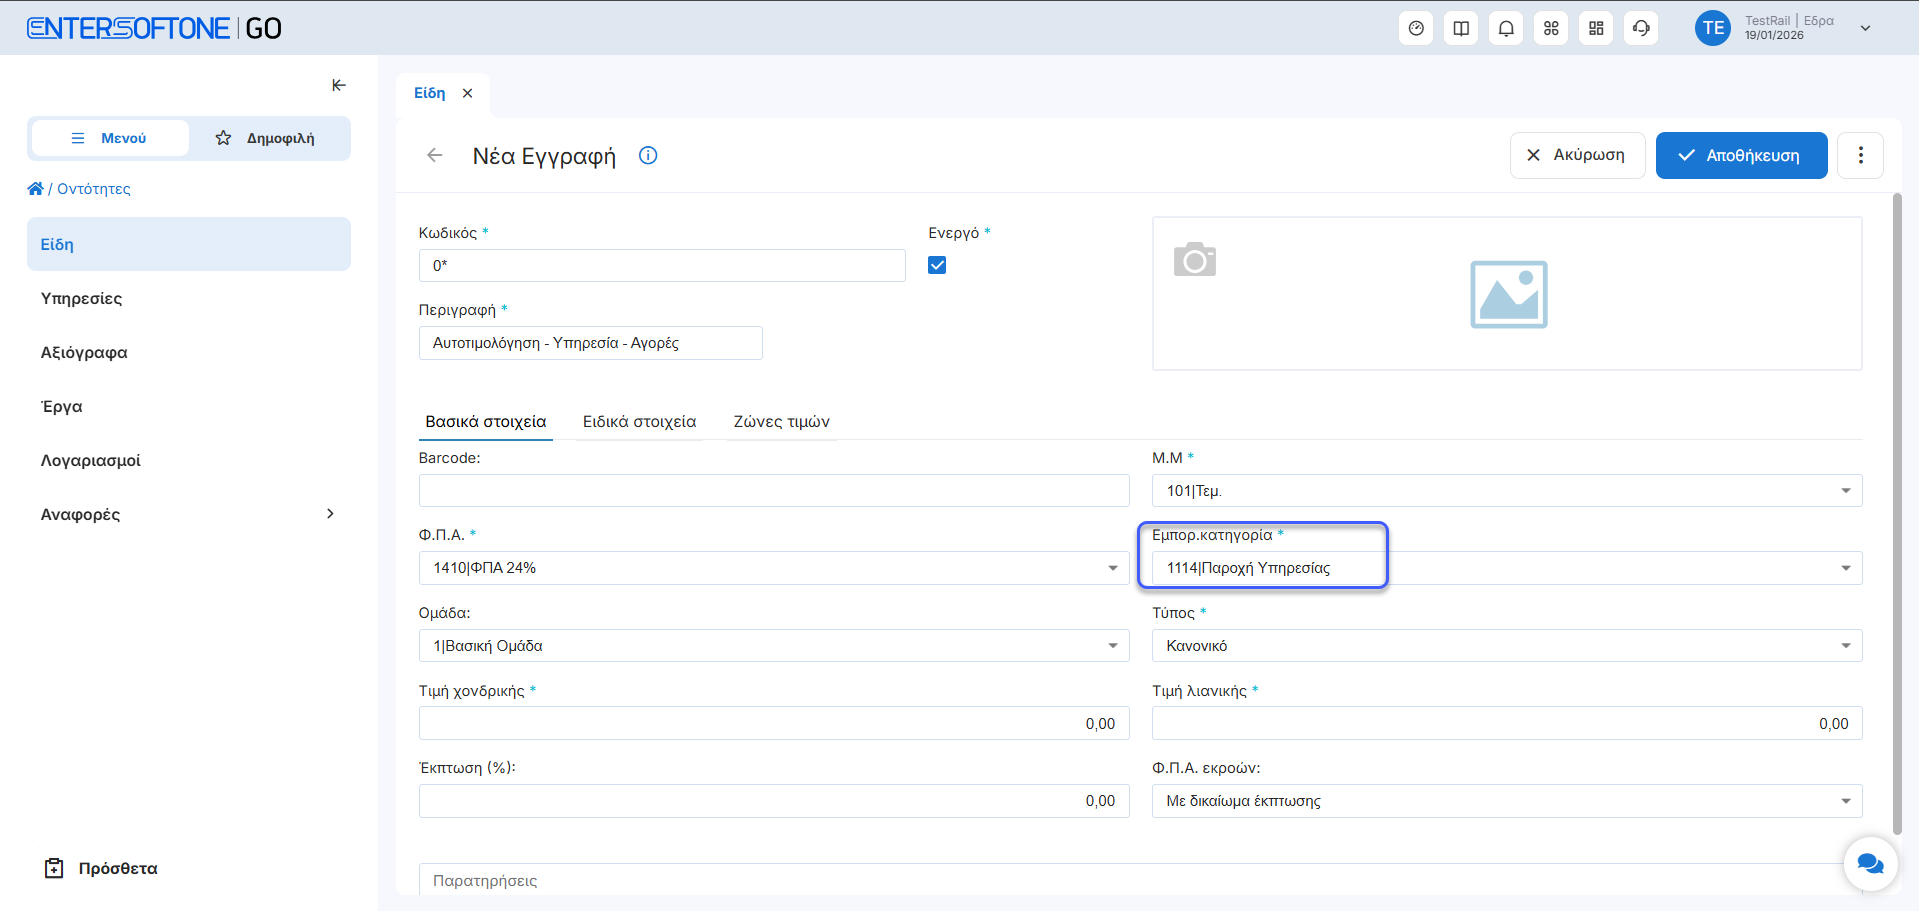Collapse the sidebar with arrow icon
Viewport: 1919px width, 911px height.
click(x=339, y=86)
